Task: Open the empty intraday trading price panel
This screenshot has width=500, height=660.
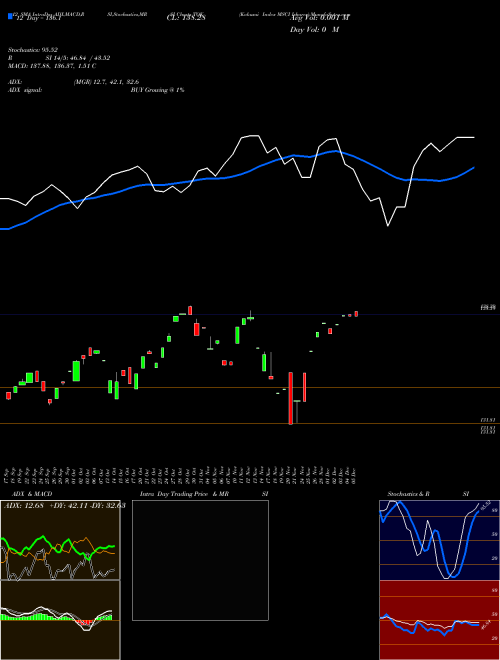Action: pos(200,560)
